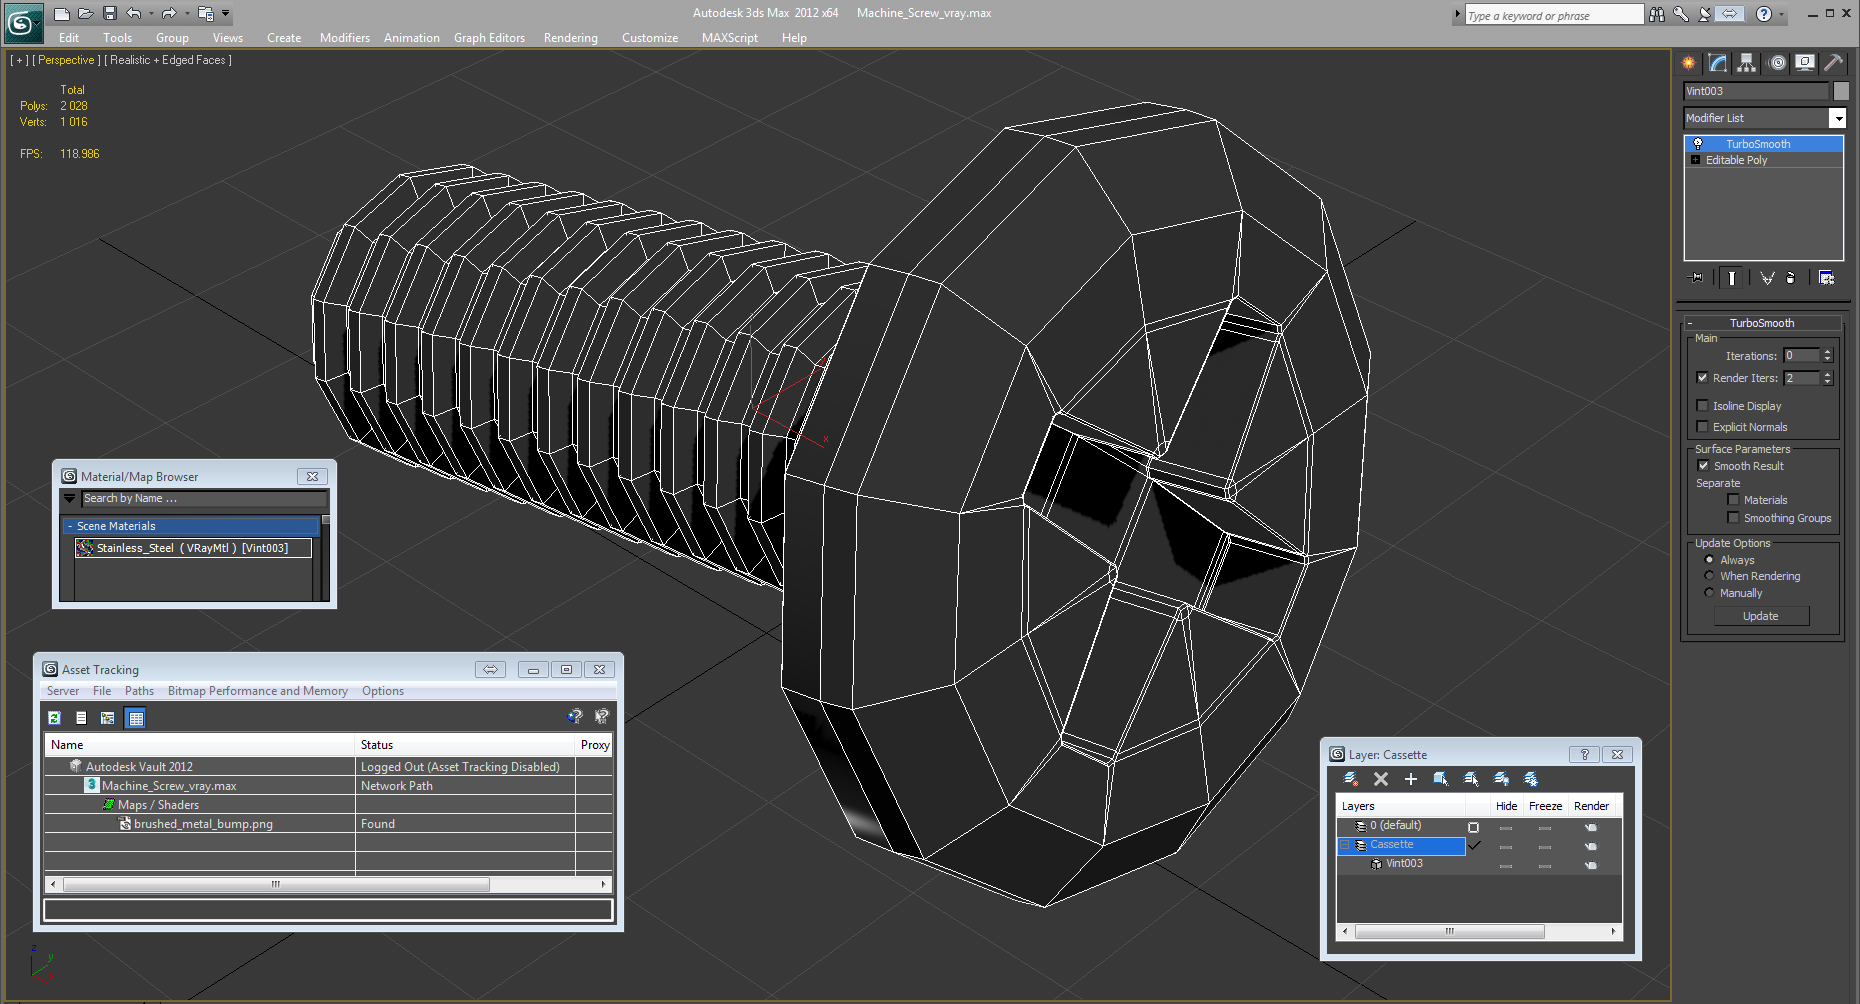
Task: Click Refresh icon in Asset Tracking toolbar
Action: (x=55, y=718)
